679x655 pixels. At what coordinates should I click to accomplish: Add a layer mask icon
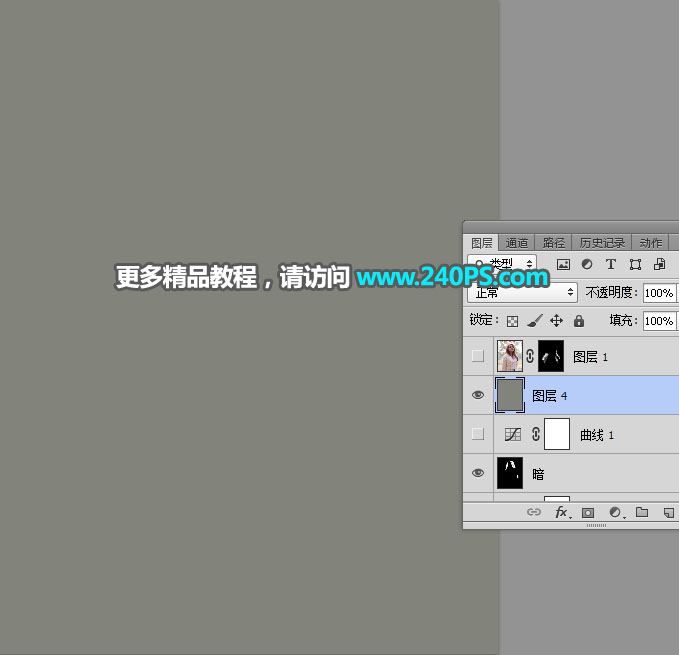pyautogui.click(x=588, y=513)
